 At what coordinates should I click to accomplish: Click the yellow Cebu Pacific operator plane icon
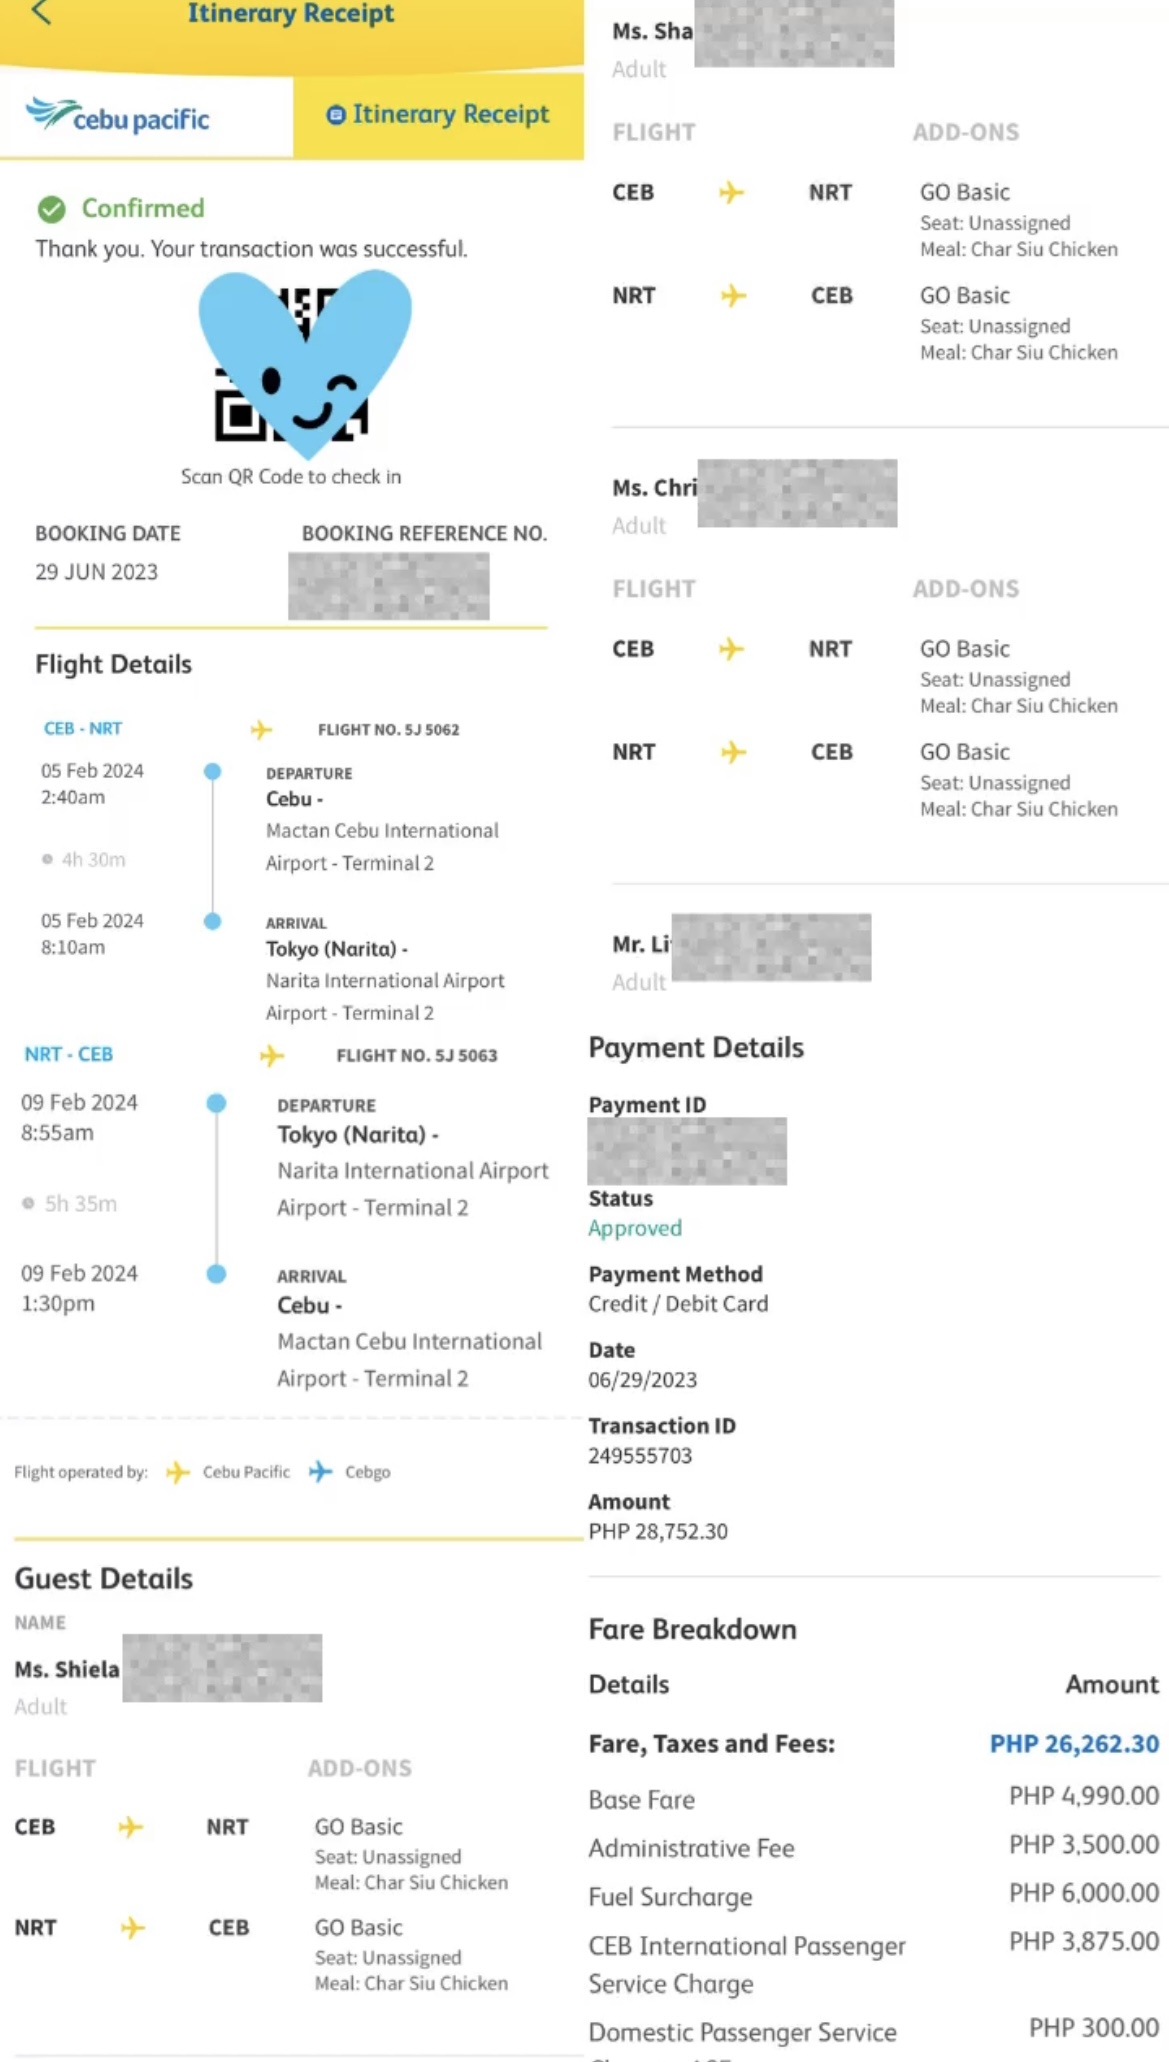pyautogui.click(x=178, y=1472)
